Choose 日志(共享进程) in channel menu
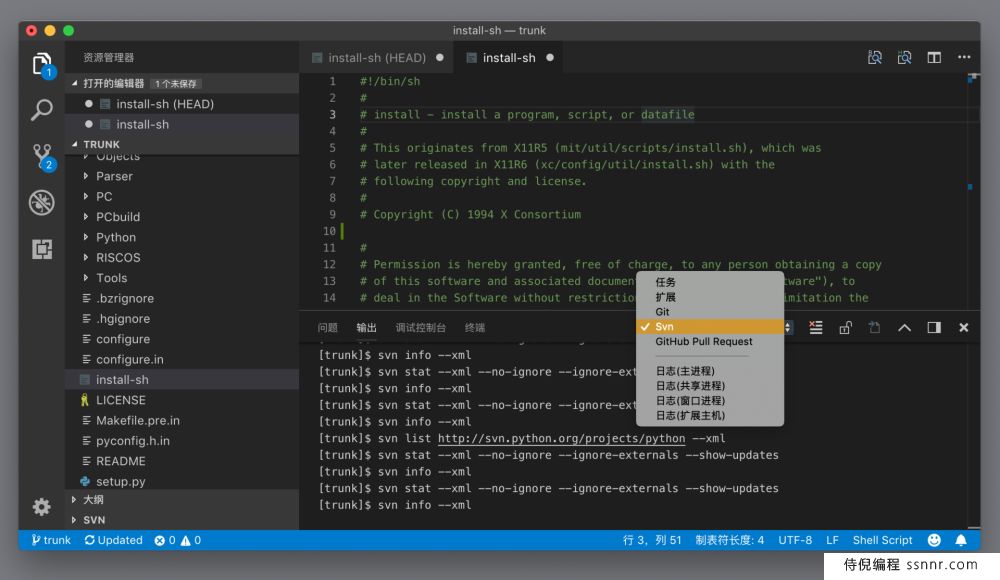Image resolution: width=1000 pixels, height=580 pixels. click(710, 386)
